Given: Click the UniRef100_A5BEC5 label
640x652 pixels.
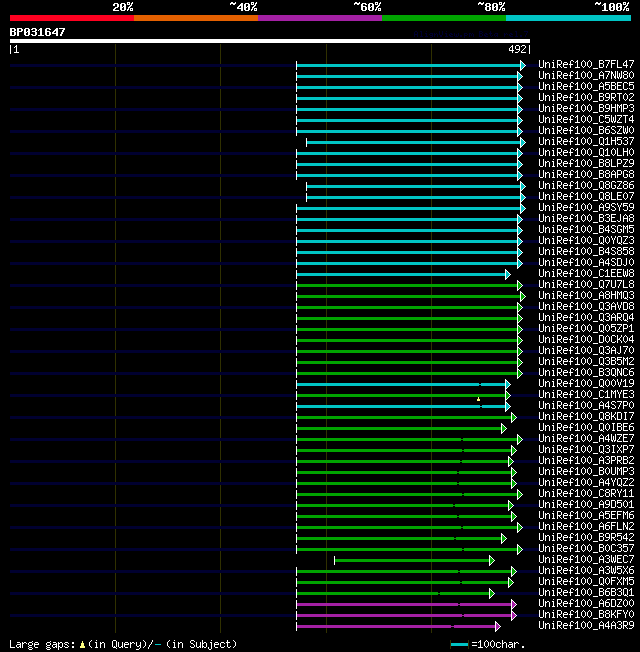Looking at the screenshot, I should click(586, 86).
